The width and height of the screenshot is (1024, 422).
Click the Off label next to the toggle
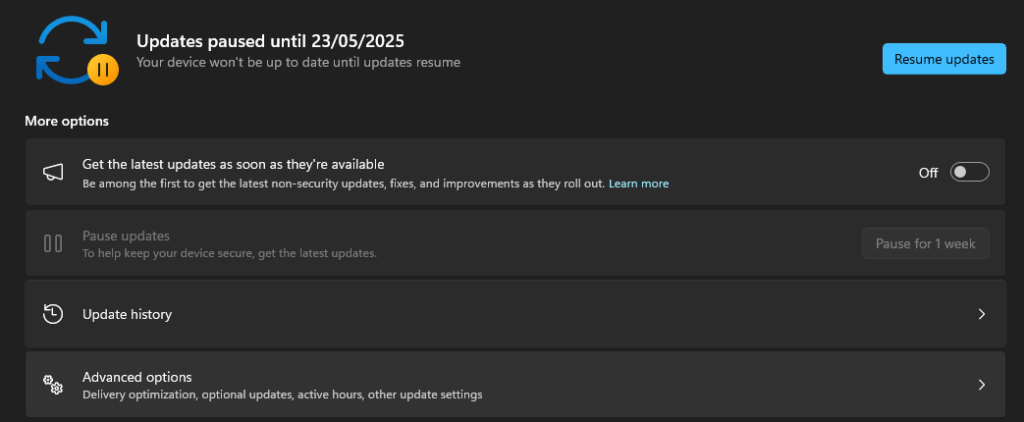(928, 173)
